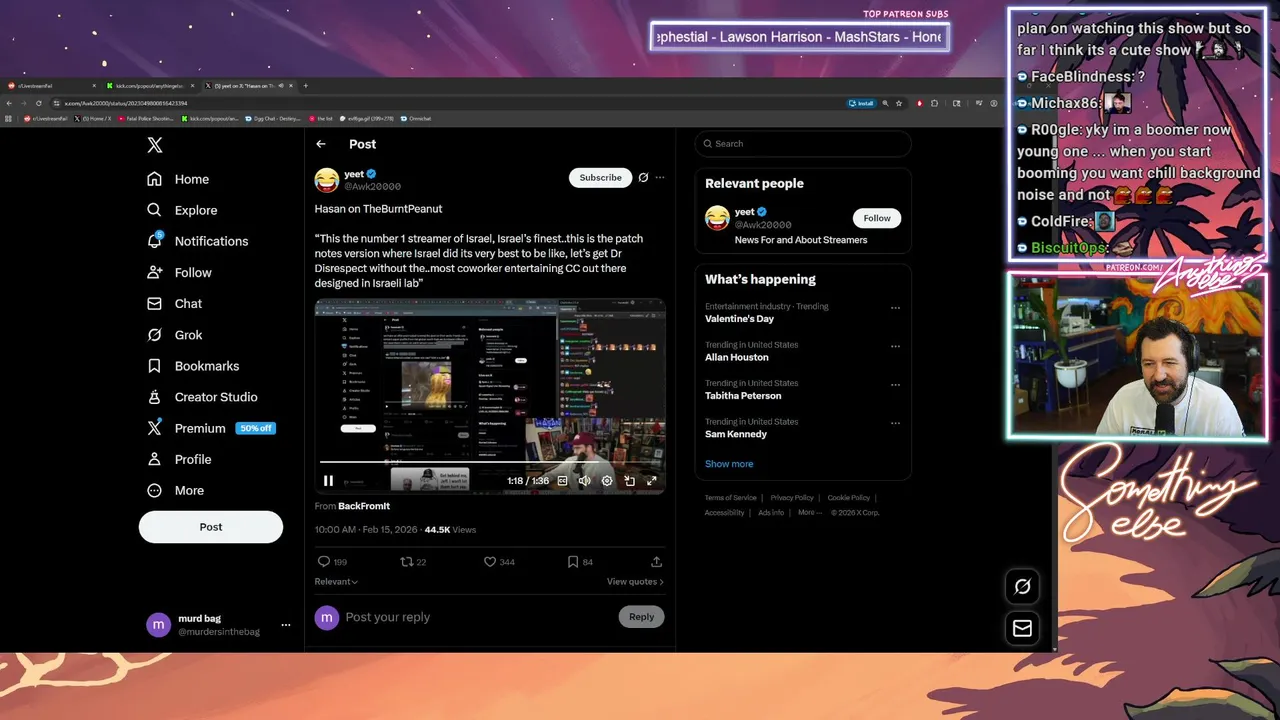Open Notifications from the sidebar
The height and width of the screenshot is (720, 1280).
pyautogui.click(x=198, y=241)
